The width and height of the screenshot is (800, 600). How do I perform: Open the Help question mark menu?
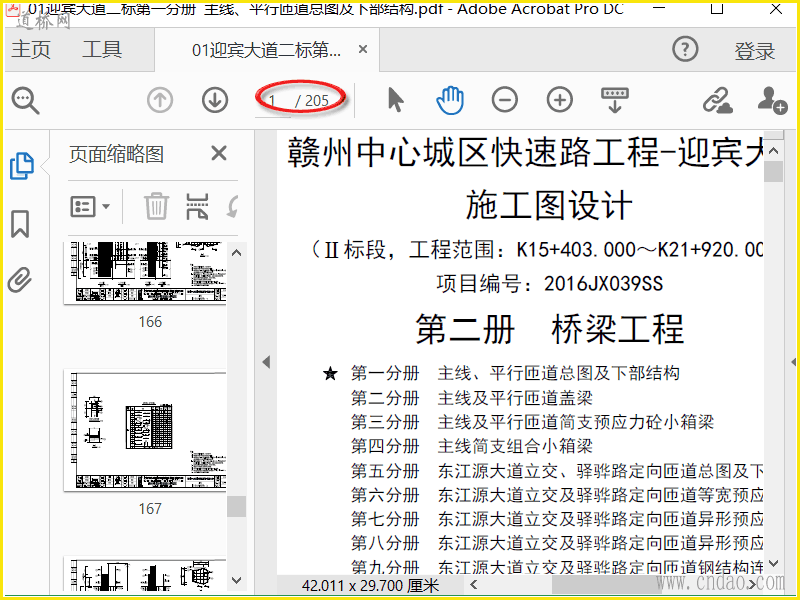[685, 49]
